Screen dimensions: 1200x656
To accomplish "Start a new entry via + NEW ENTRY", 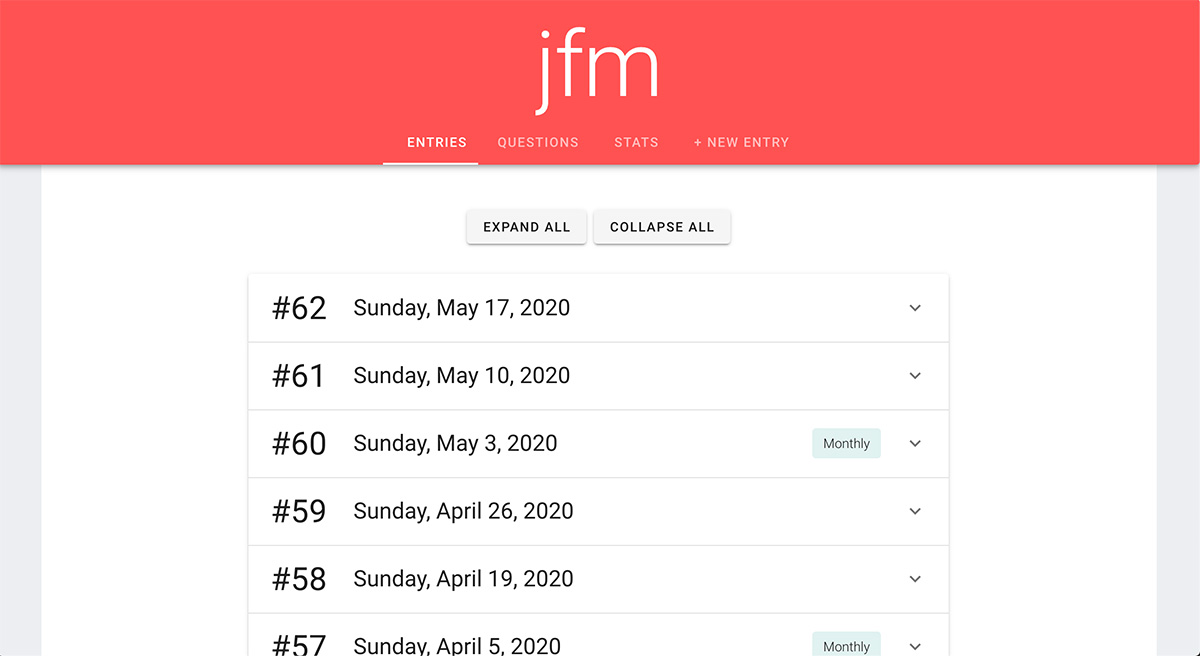I will coord(741,142).
